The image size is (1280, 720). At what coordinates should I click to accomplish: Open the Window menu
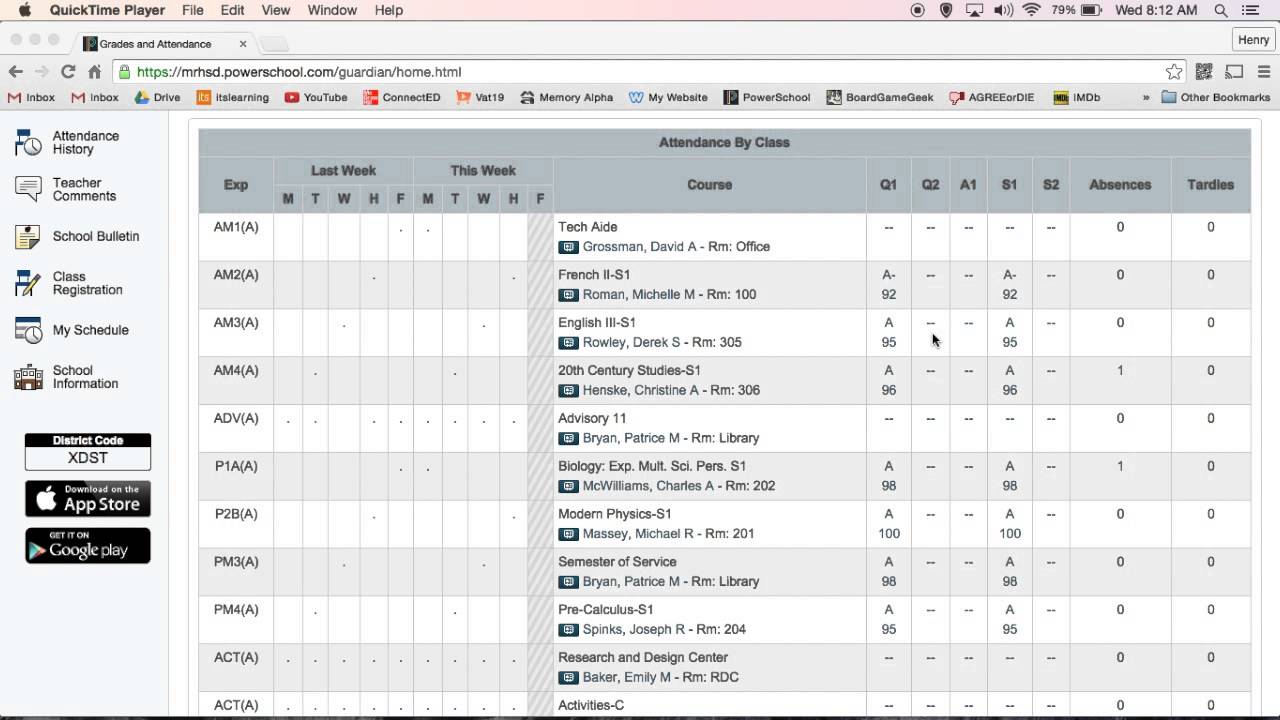[x=332, y=10]
